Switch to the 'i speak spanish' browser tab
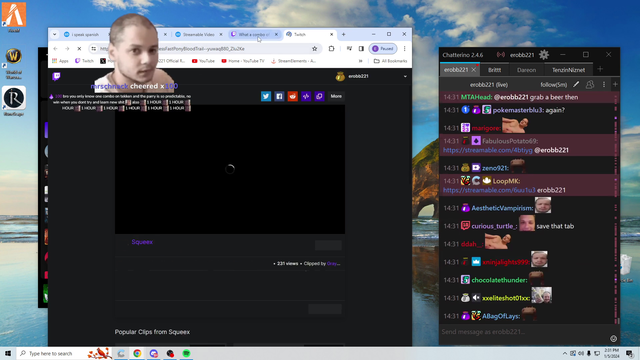 coord(85,35)
